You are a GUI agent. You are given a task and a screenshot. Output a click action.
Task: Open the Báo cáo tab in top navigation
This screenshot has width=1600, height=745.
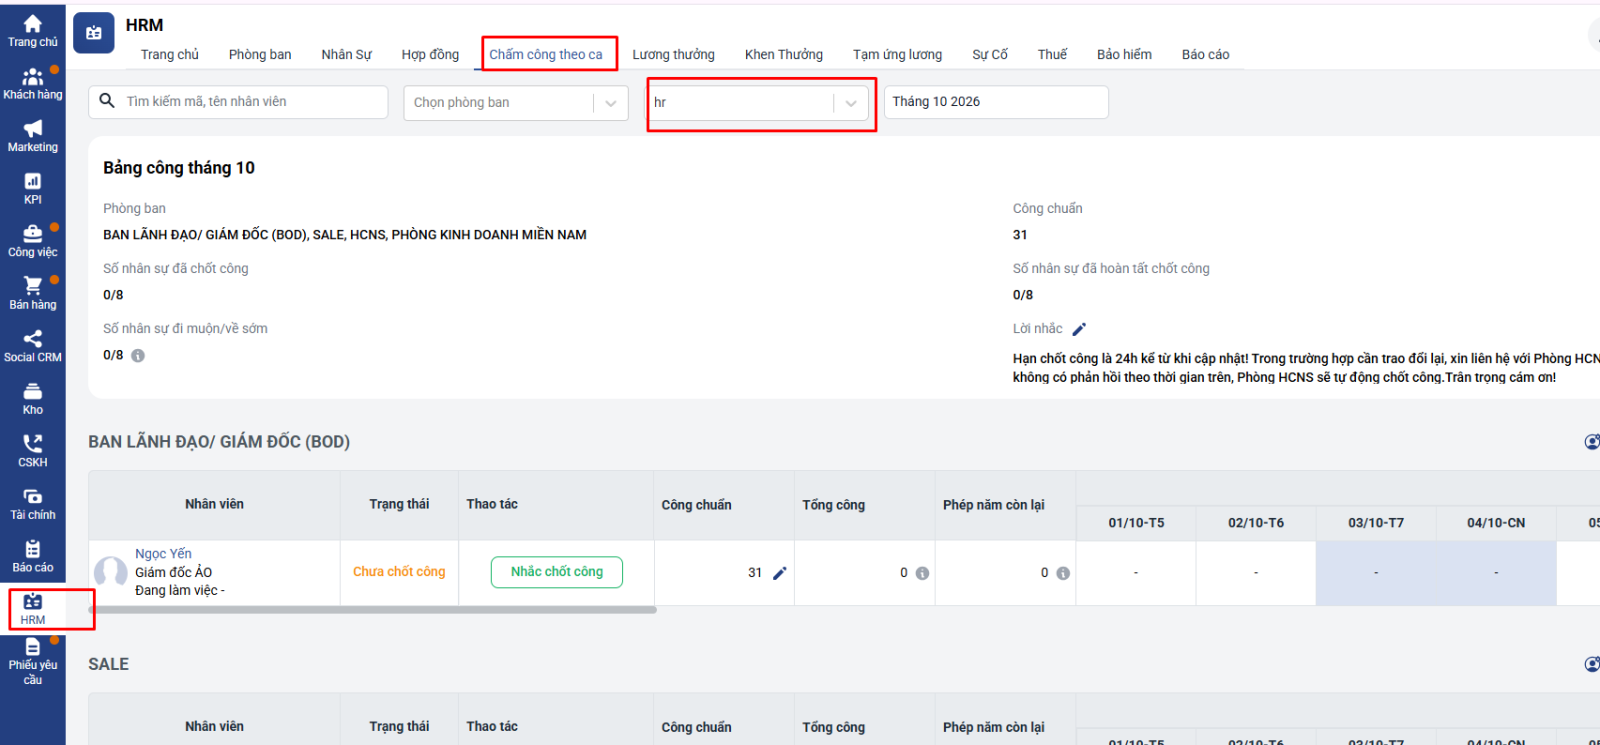[x=1205, y=54]
